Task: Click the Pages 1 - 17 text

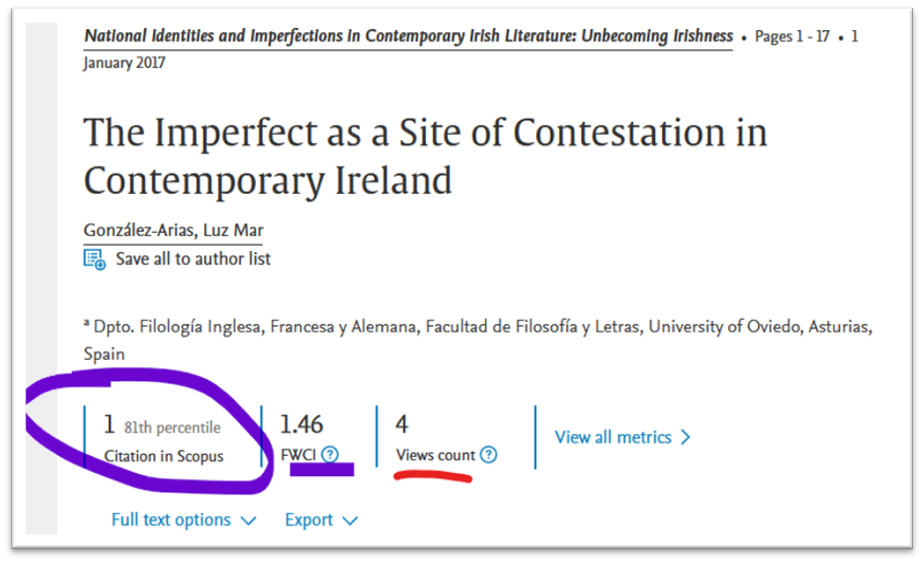Action: [792, 37]
